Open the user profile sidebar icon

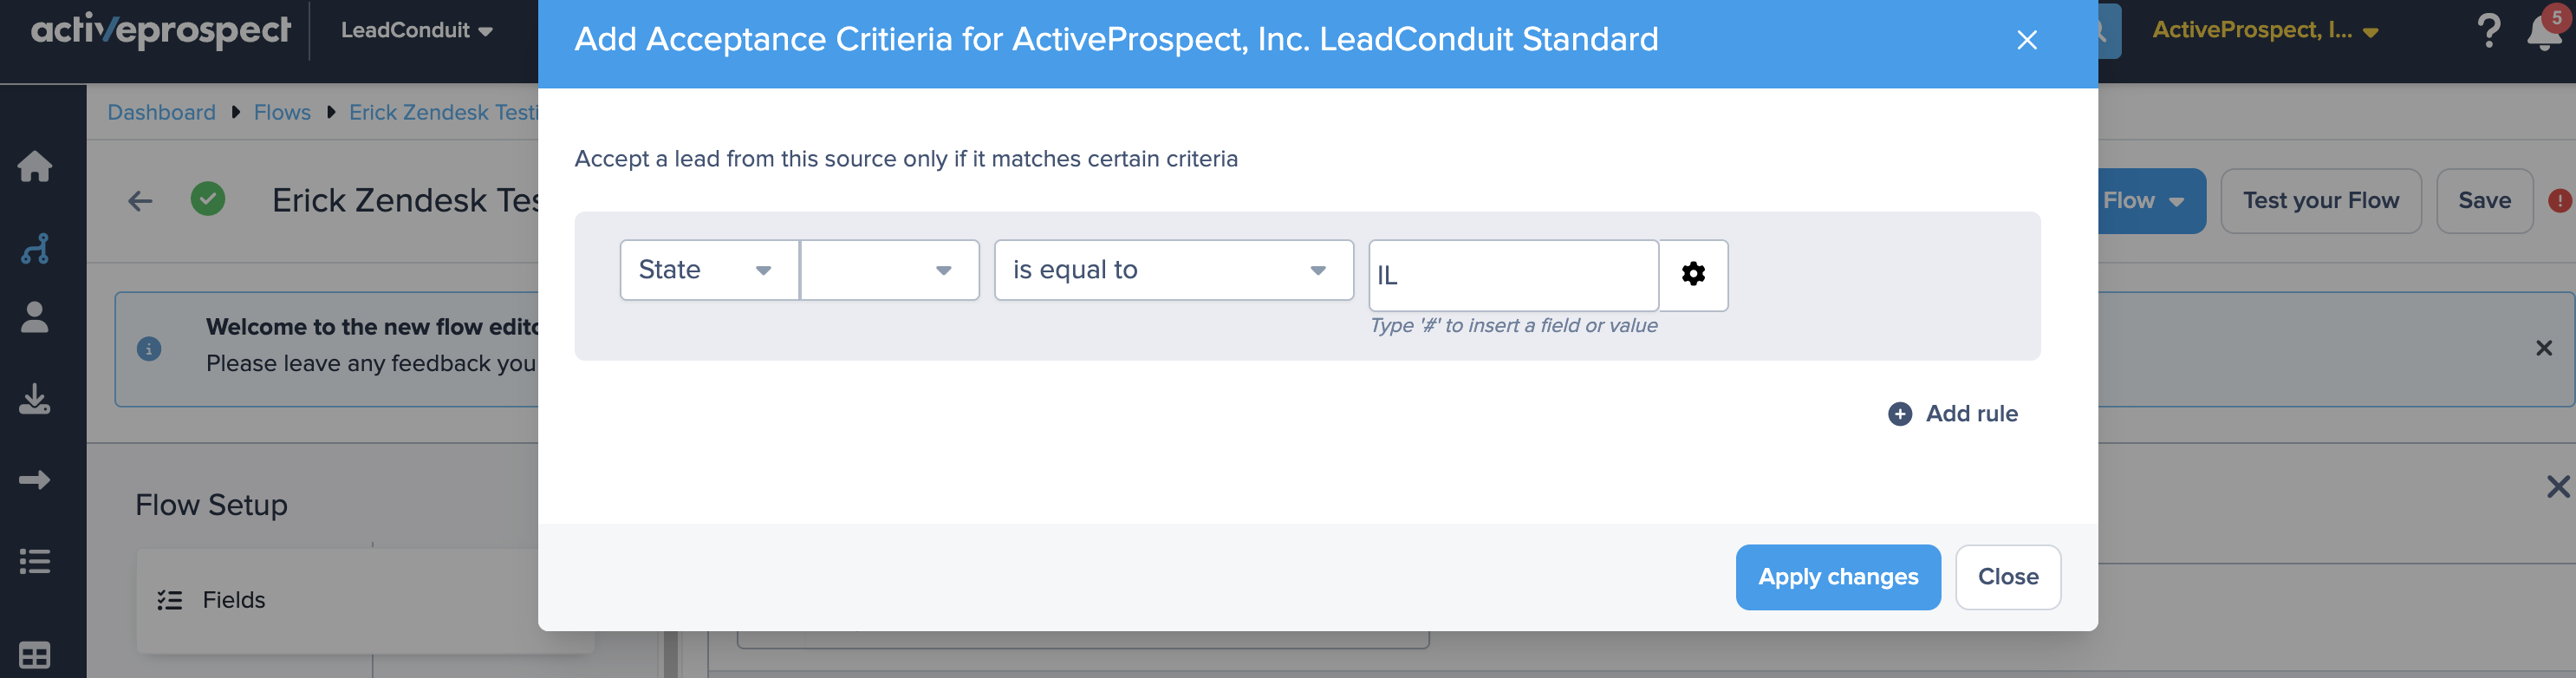coord(35,317)
